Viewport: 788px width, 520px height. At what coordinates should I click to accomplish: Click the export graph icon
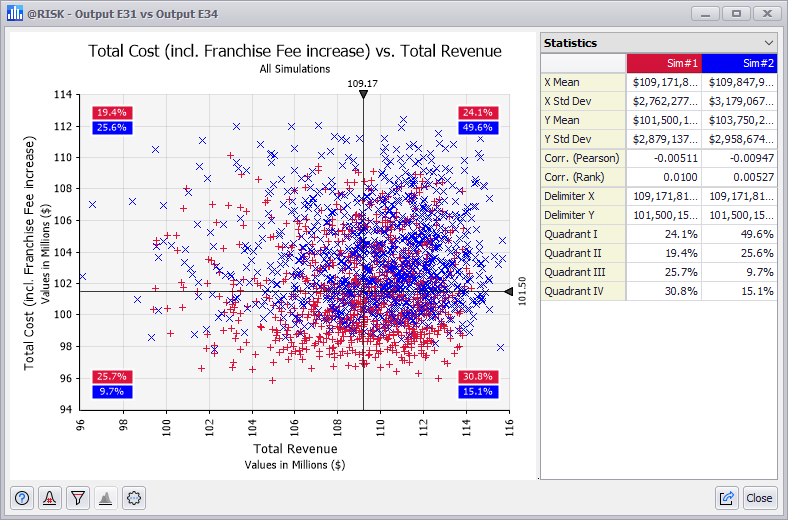[727, 497]
